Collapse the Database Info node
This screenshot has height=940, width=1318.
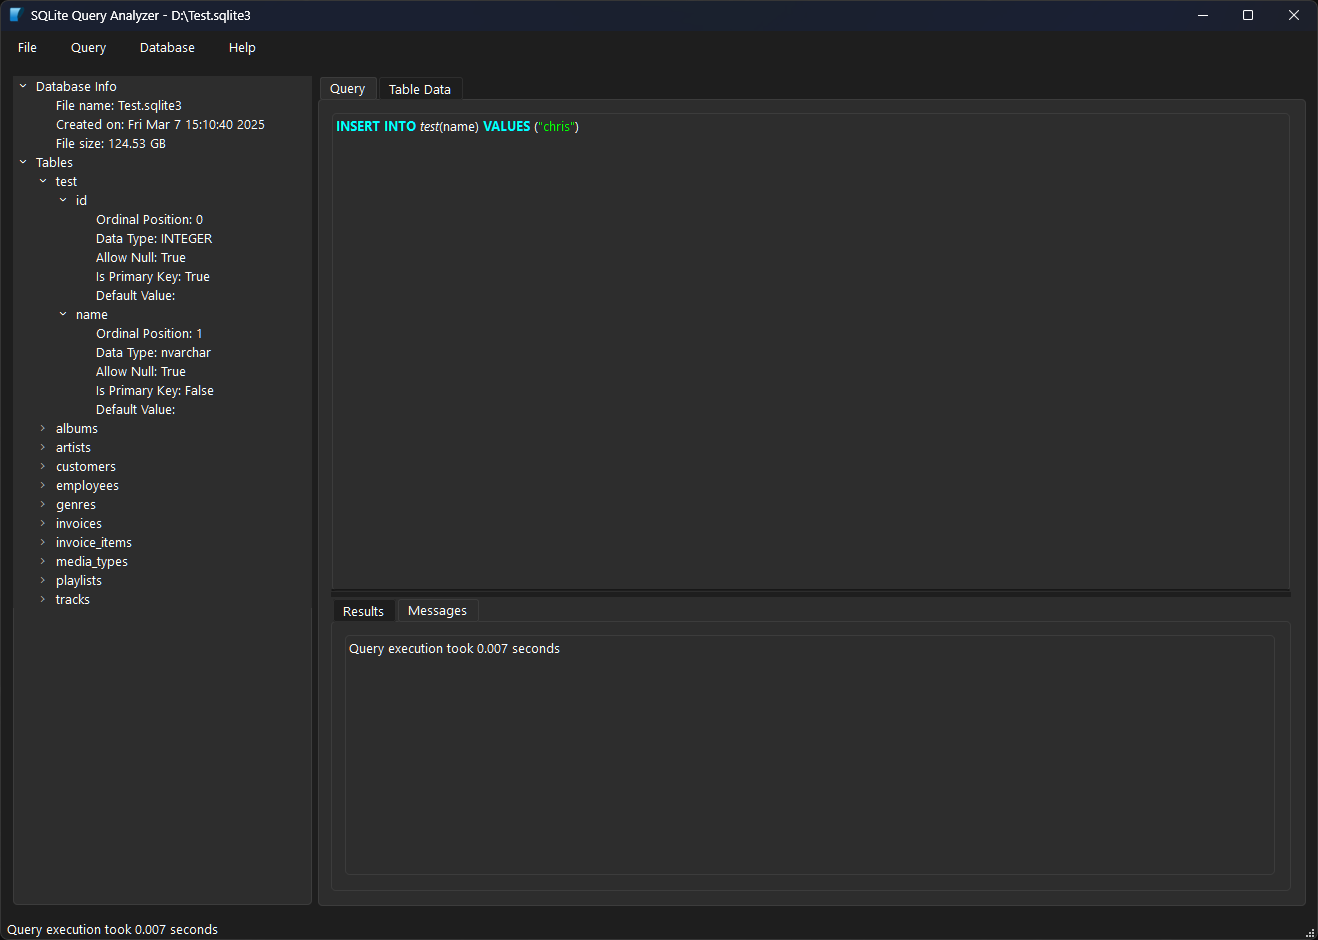pyautogui.click(x=23, y=86)
